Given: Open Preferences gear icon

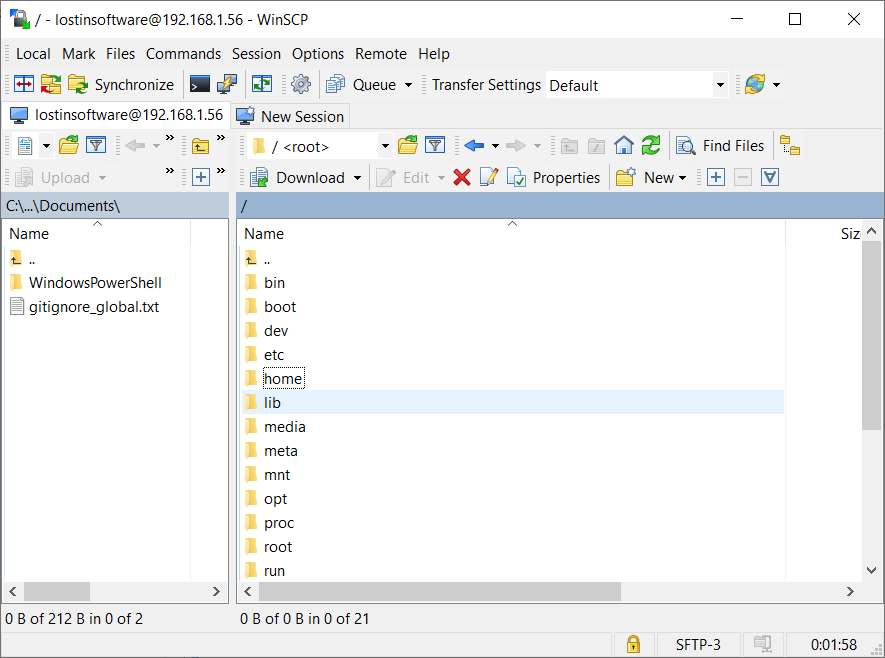Looking at the screenshot, I should pos(301,85).
